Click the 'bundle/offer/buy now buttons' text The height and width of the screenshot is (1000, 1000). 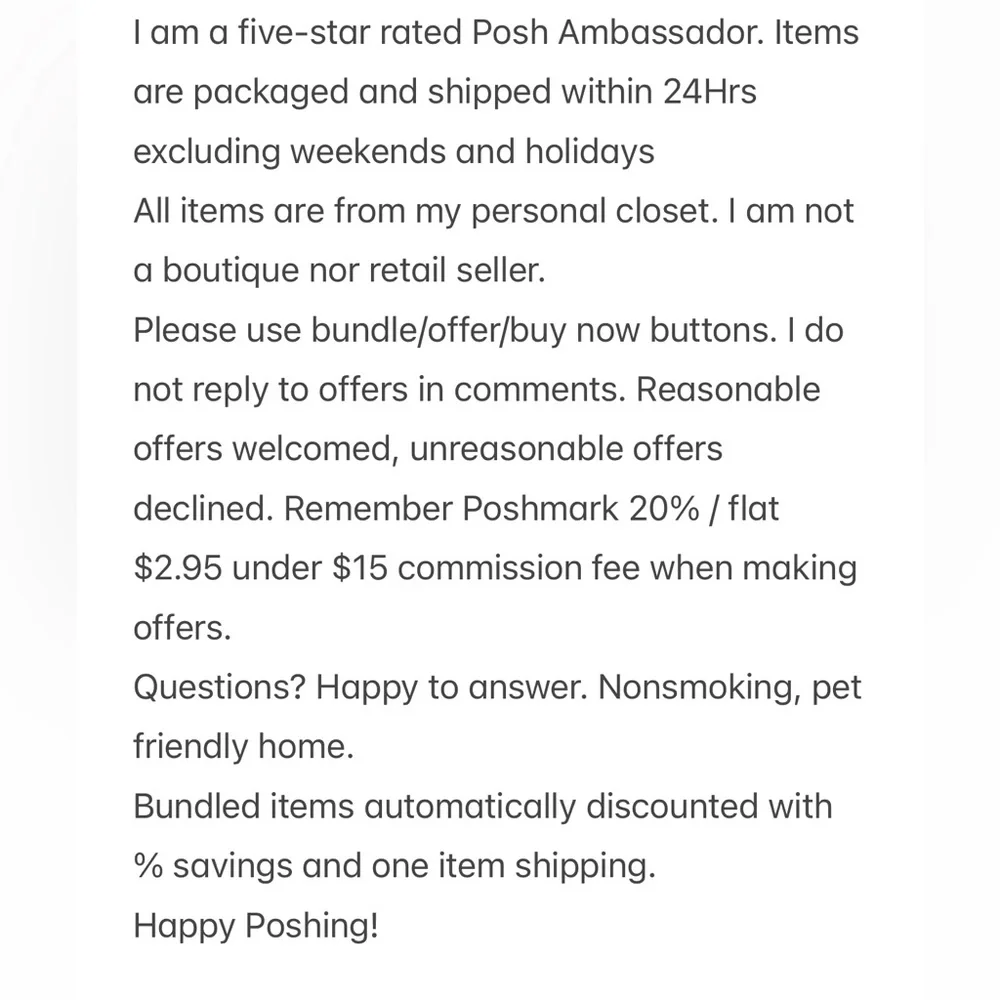pyautogui.click(x=544, y=330)
